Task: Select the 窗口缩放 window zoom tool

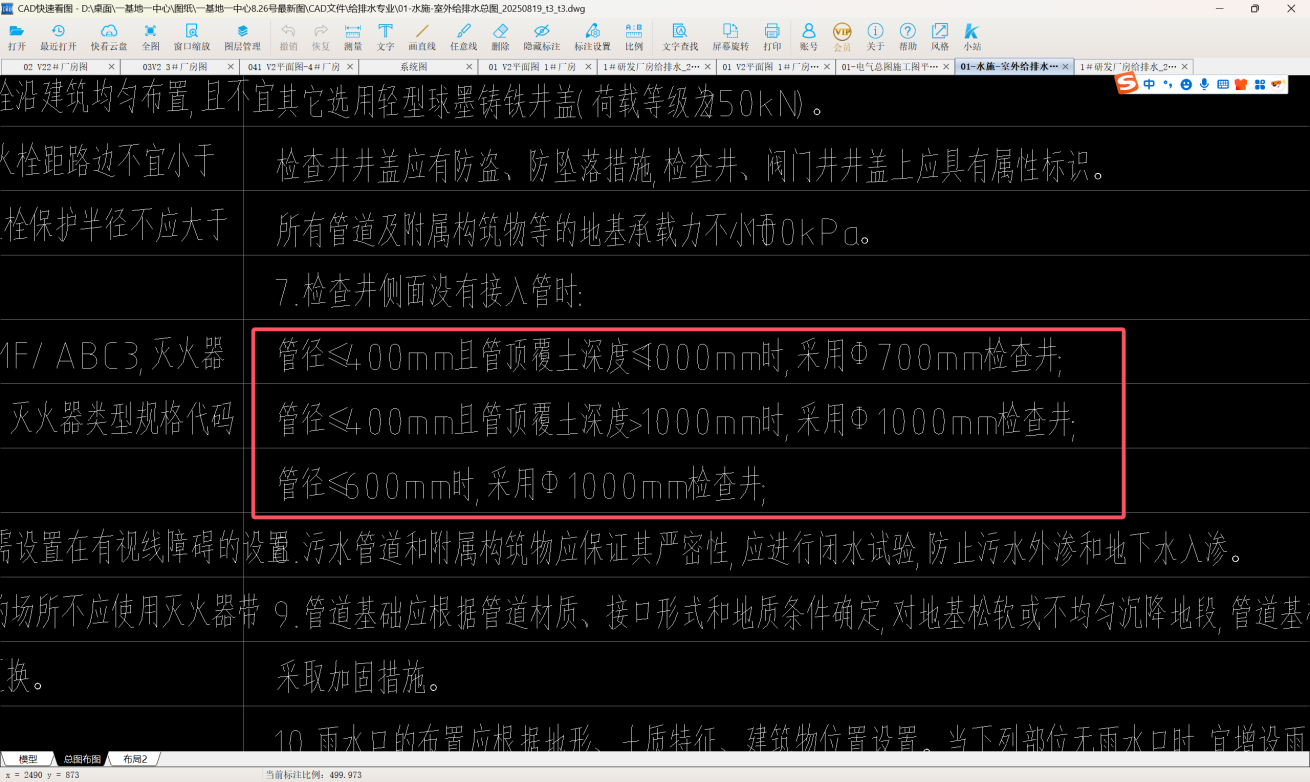Action: pos(192,37)
